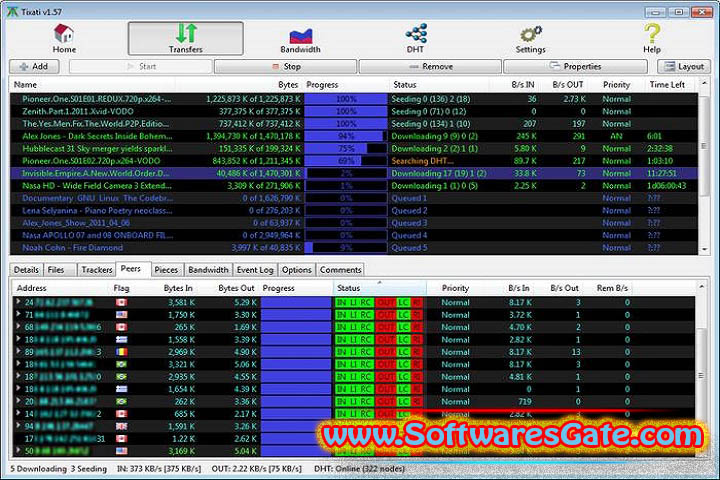Click the Canadian flag on the first peer row
This screenshot has height=480, width=720.
122,302
